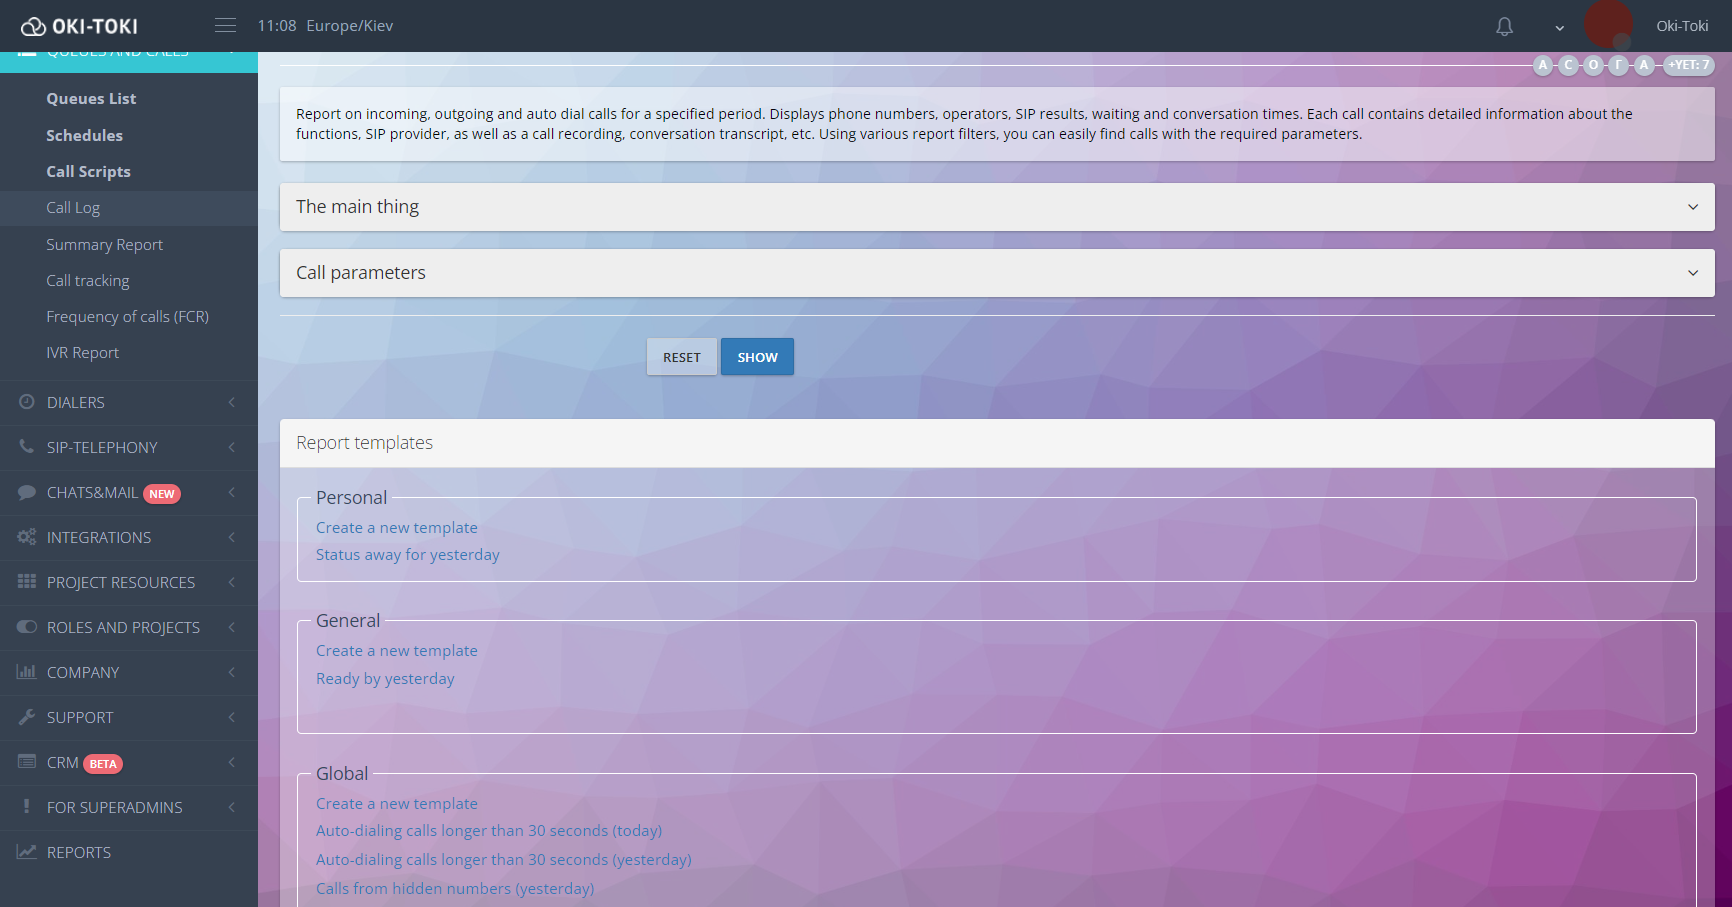Expand The main thing panel
Image resolution: width=1732 pixels, height=907 pixels.
(x=997, y=207)
